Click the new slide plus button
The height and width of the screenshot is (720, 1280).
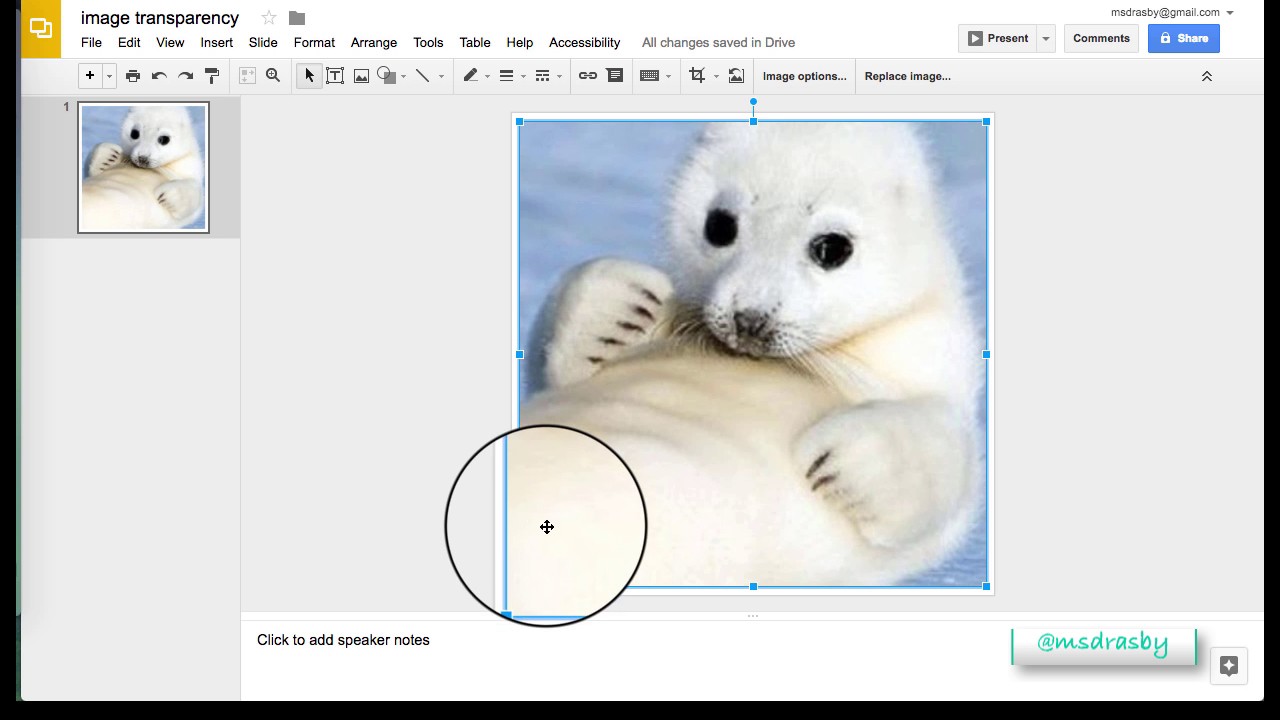click(x=89, y=76)
